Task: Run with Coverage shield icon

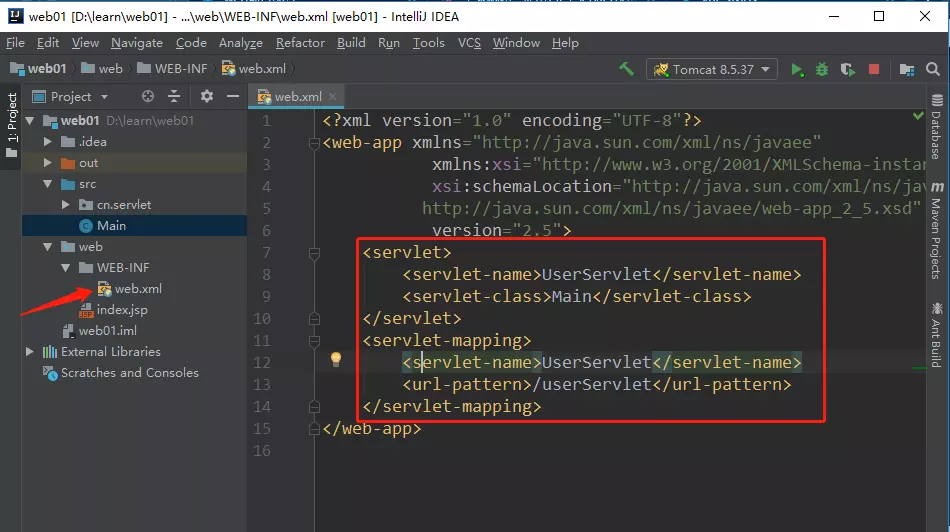Action: tap(848, 70)
